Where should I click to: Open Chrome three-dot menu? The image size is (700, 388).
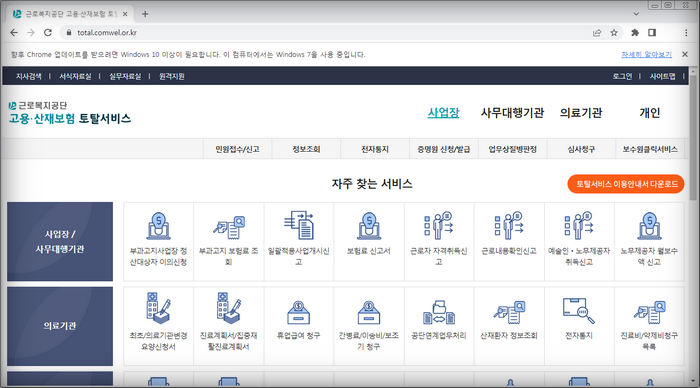click(x=686, y=33)
